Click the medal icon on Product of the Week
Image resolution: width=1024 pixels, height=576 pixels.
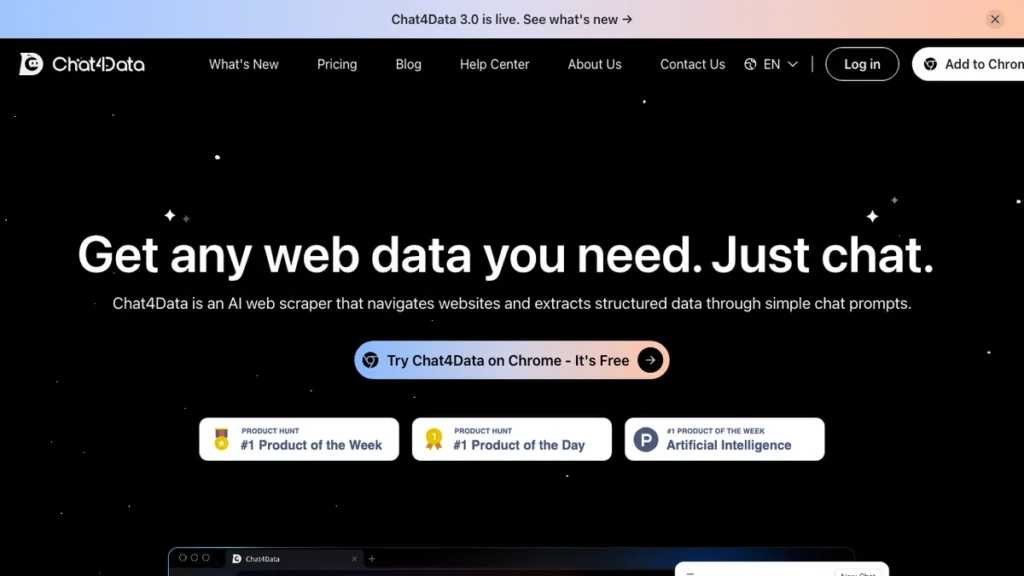click(221, 439)
